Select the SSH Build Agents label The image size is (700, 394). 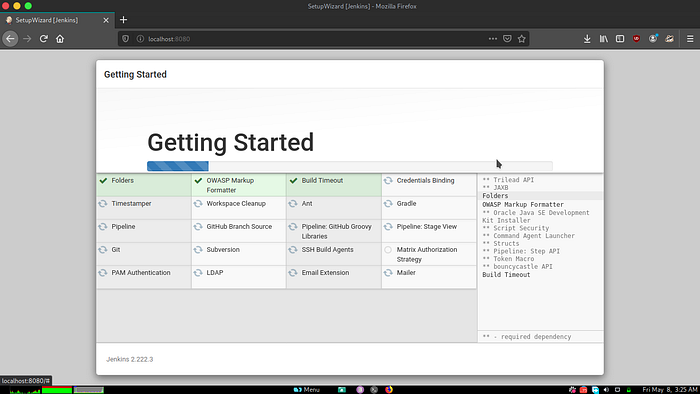327,250
